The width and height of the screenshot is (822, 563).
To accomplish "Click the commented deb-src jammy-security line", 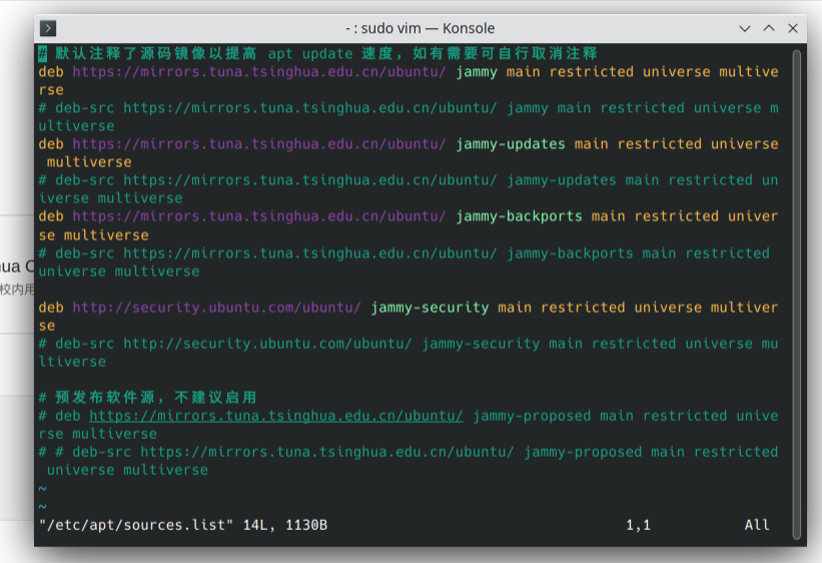I will pos(408,352).
